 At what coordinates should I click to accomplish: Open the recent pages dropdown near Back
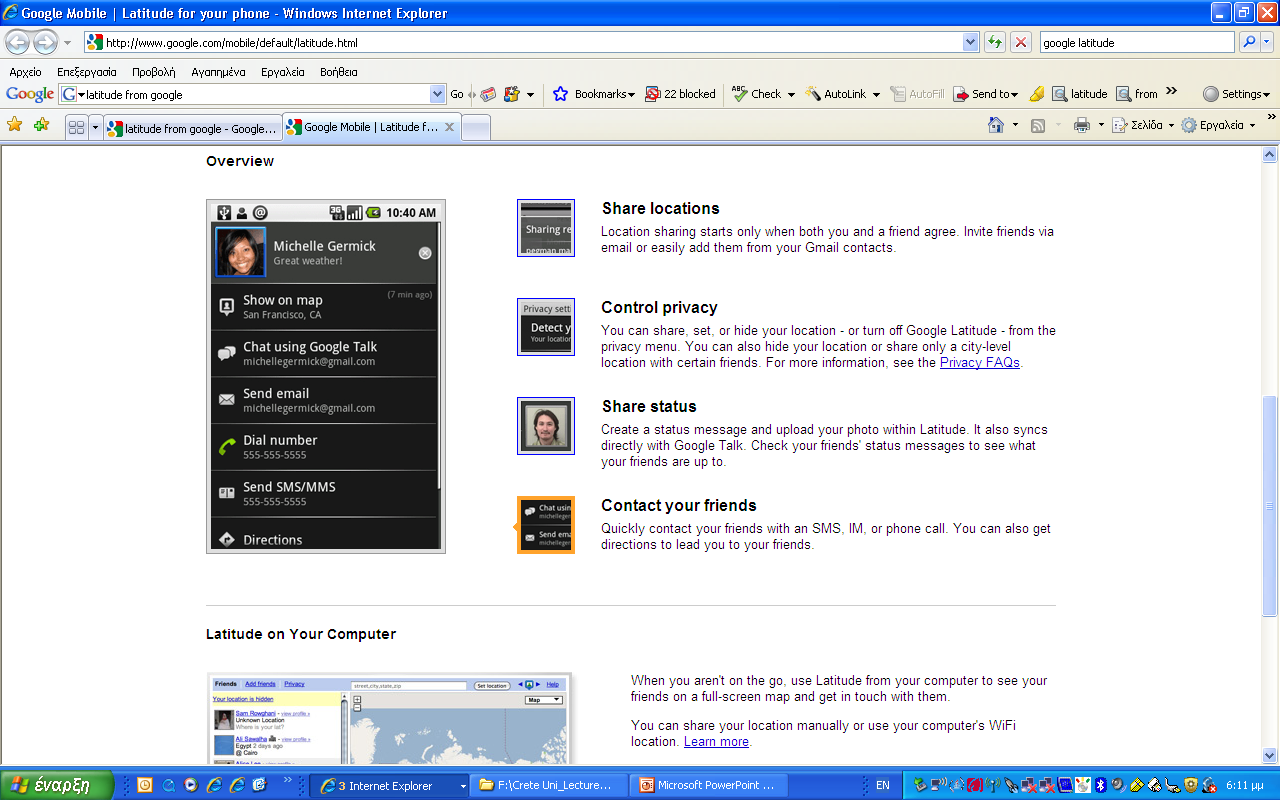point(67,43)
